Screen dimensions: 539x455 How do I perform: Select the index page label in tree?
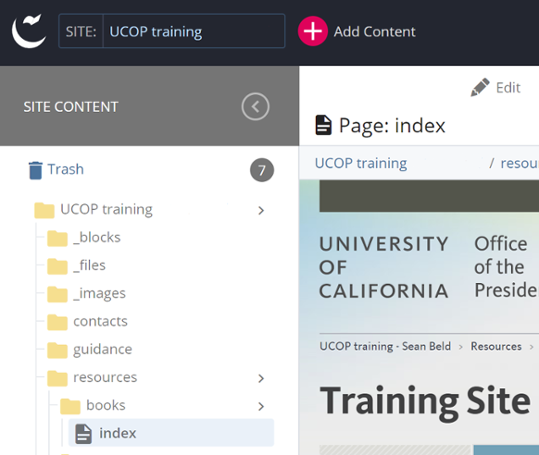click(118, 433)
